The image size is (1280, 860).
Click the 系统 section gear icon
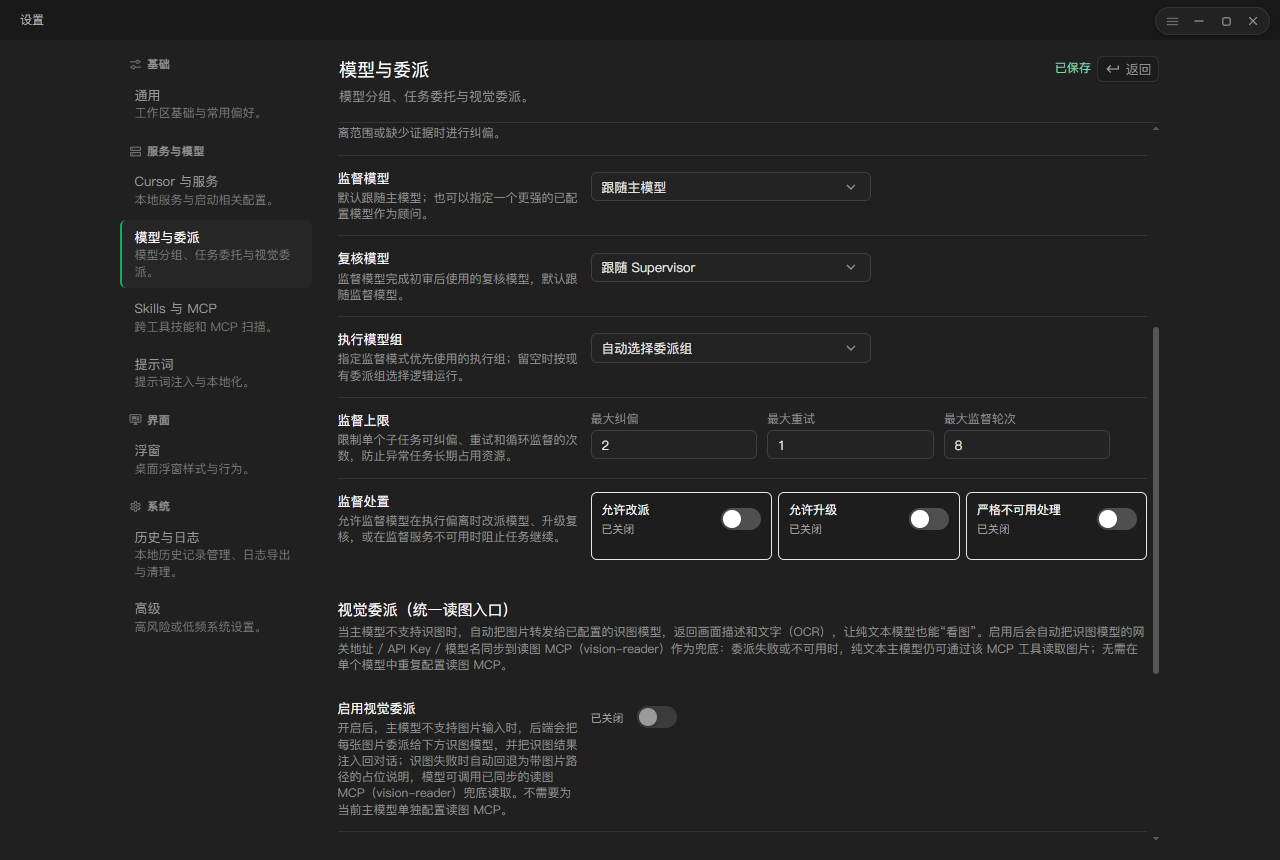tap(135, 506)
